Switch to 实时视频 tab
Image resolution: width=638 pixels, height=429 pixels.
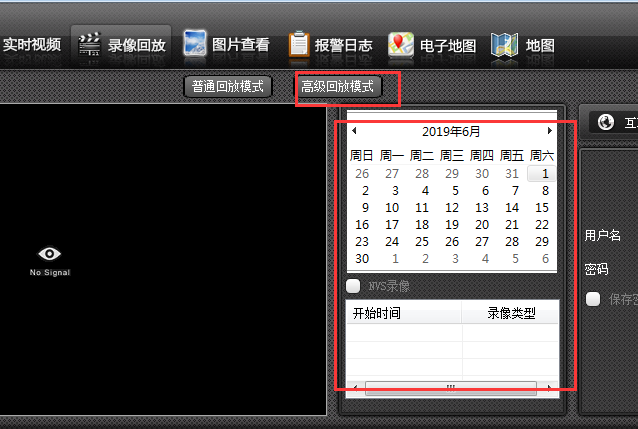(x=32, y=45)
